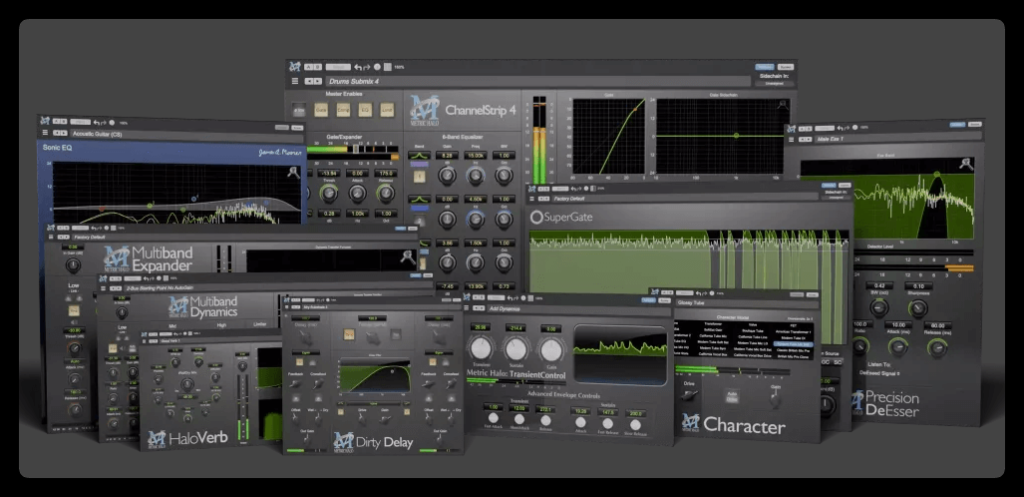Open the Drums Submix 4 preset menu
This screenshot has width=1024, height=497.
coord(537,81)
